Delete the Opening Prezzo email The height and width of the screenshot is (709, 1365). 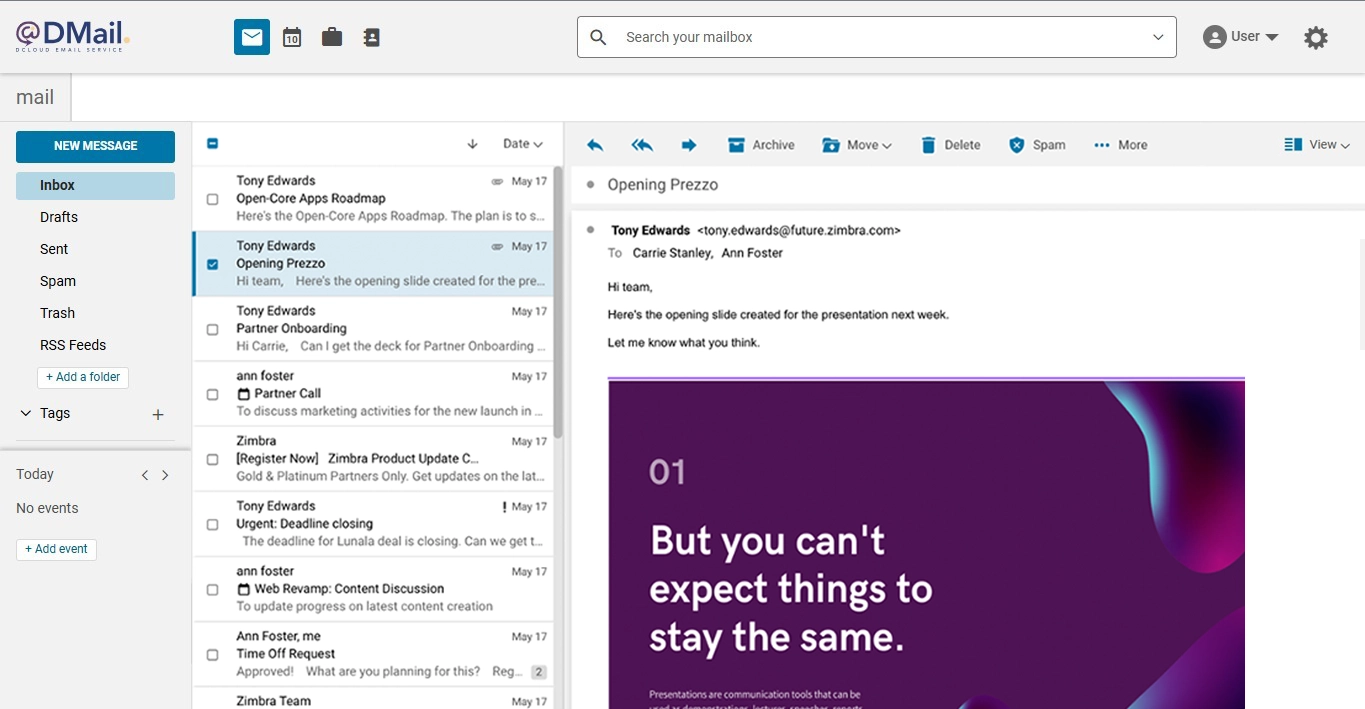[949, 144]
